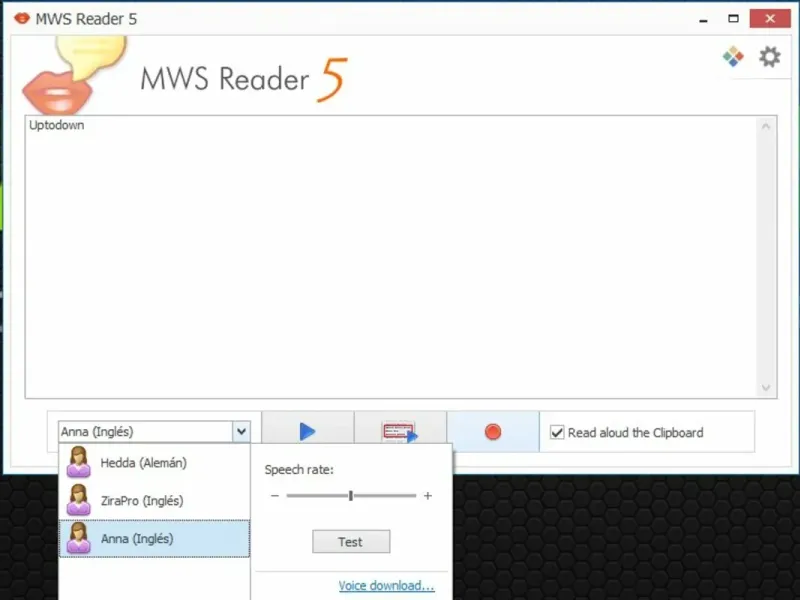Start reading aloud with the blue play button
The height and width of the screenshot is (600, 800).
tap(307, 432)
